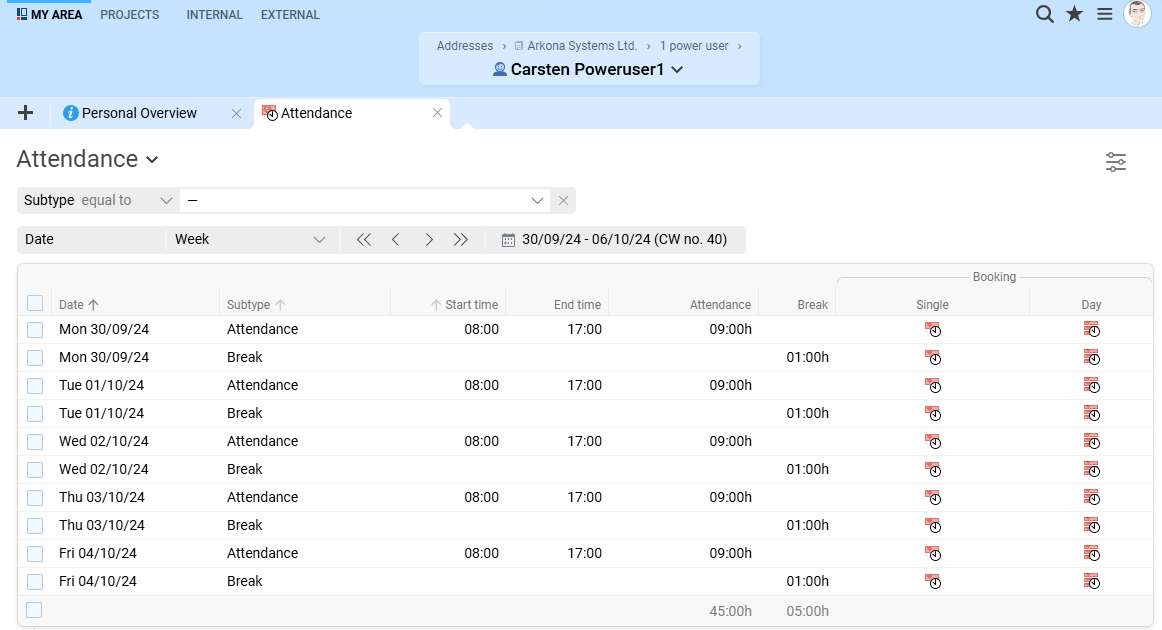The width and height of the screenshot is (1162, 630).
Task: Open MY AREA menu
Action: coord(49,14)
